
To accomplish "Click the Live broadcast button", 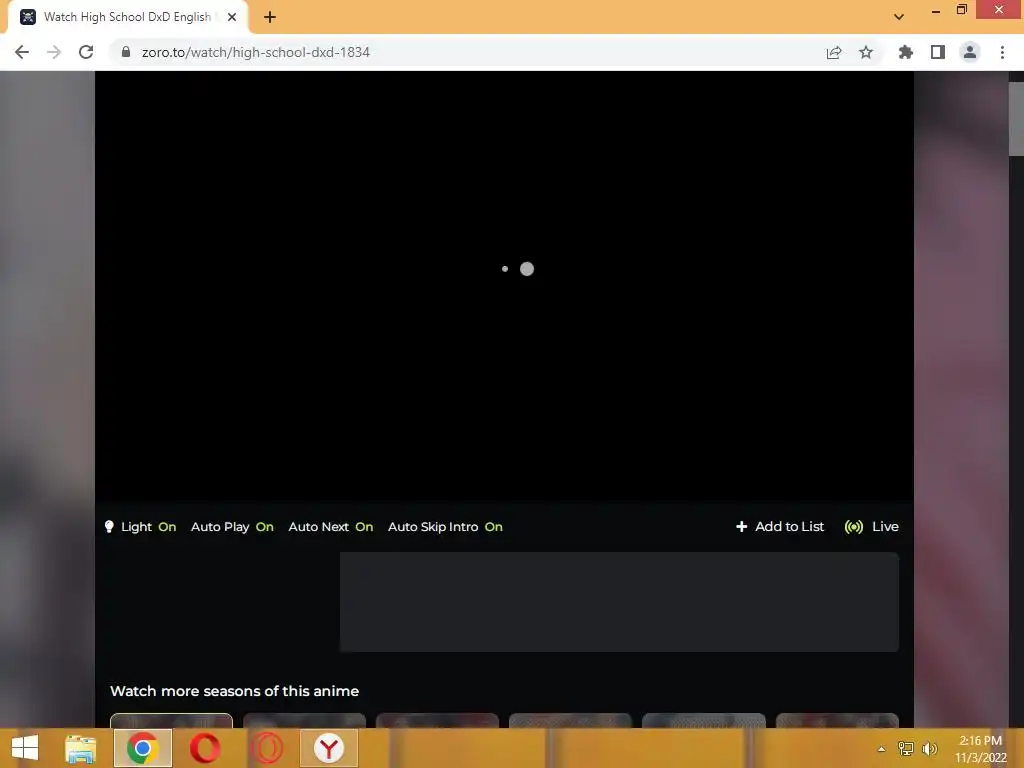I will click(871, 526).
